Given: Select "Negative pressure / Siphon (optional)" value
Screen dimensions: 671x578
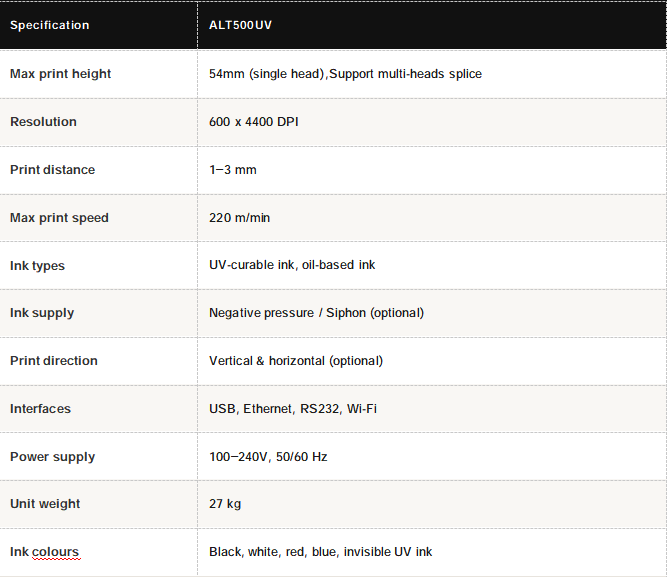Looking at the screenshot, I should (x=316, y=313).
